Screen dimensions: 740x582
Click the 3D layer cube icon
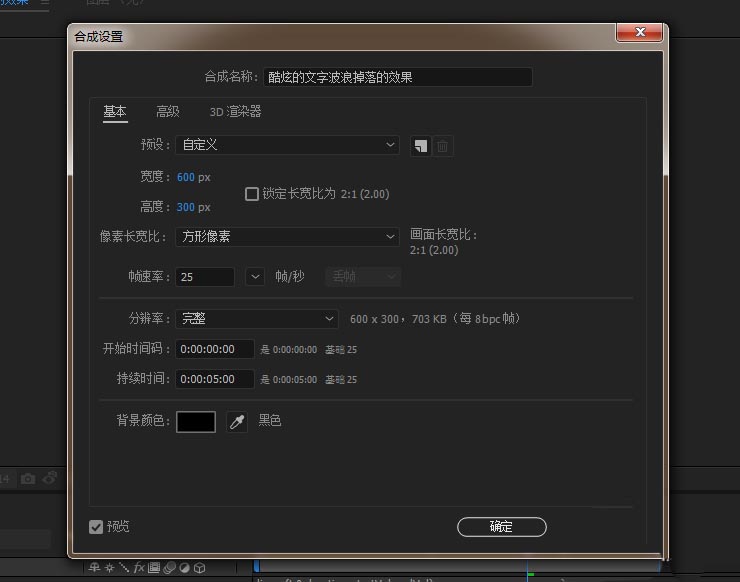click(200, 567)
